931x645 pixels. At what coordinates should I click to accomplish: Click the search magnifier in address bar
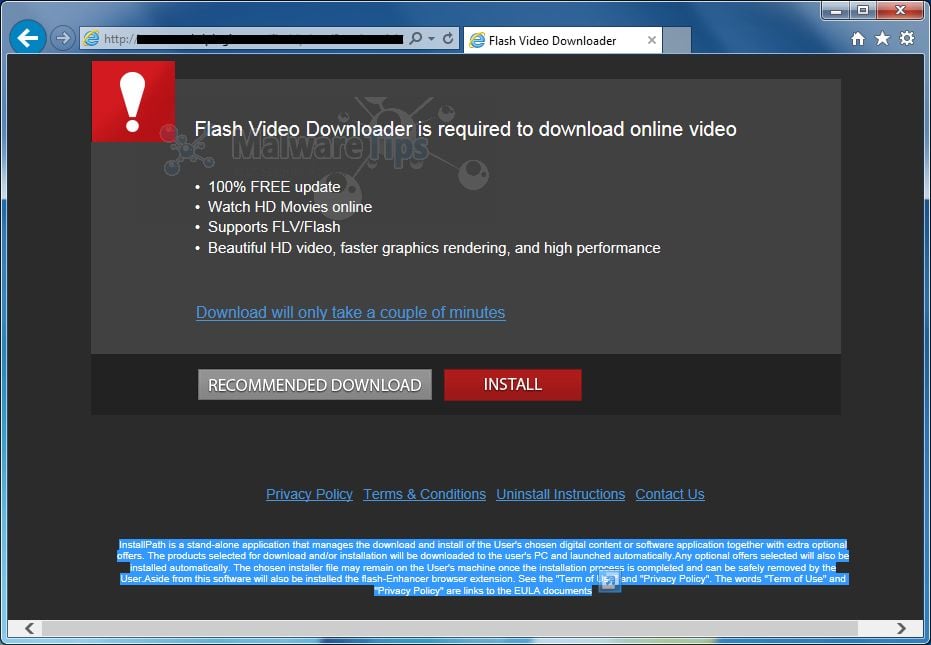coord(416,39)
